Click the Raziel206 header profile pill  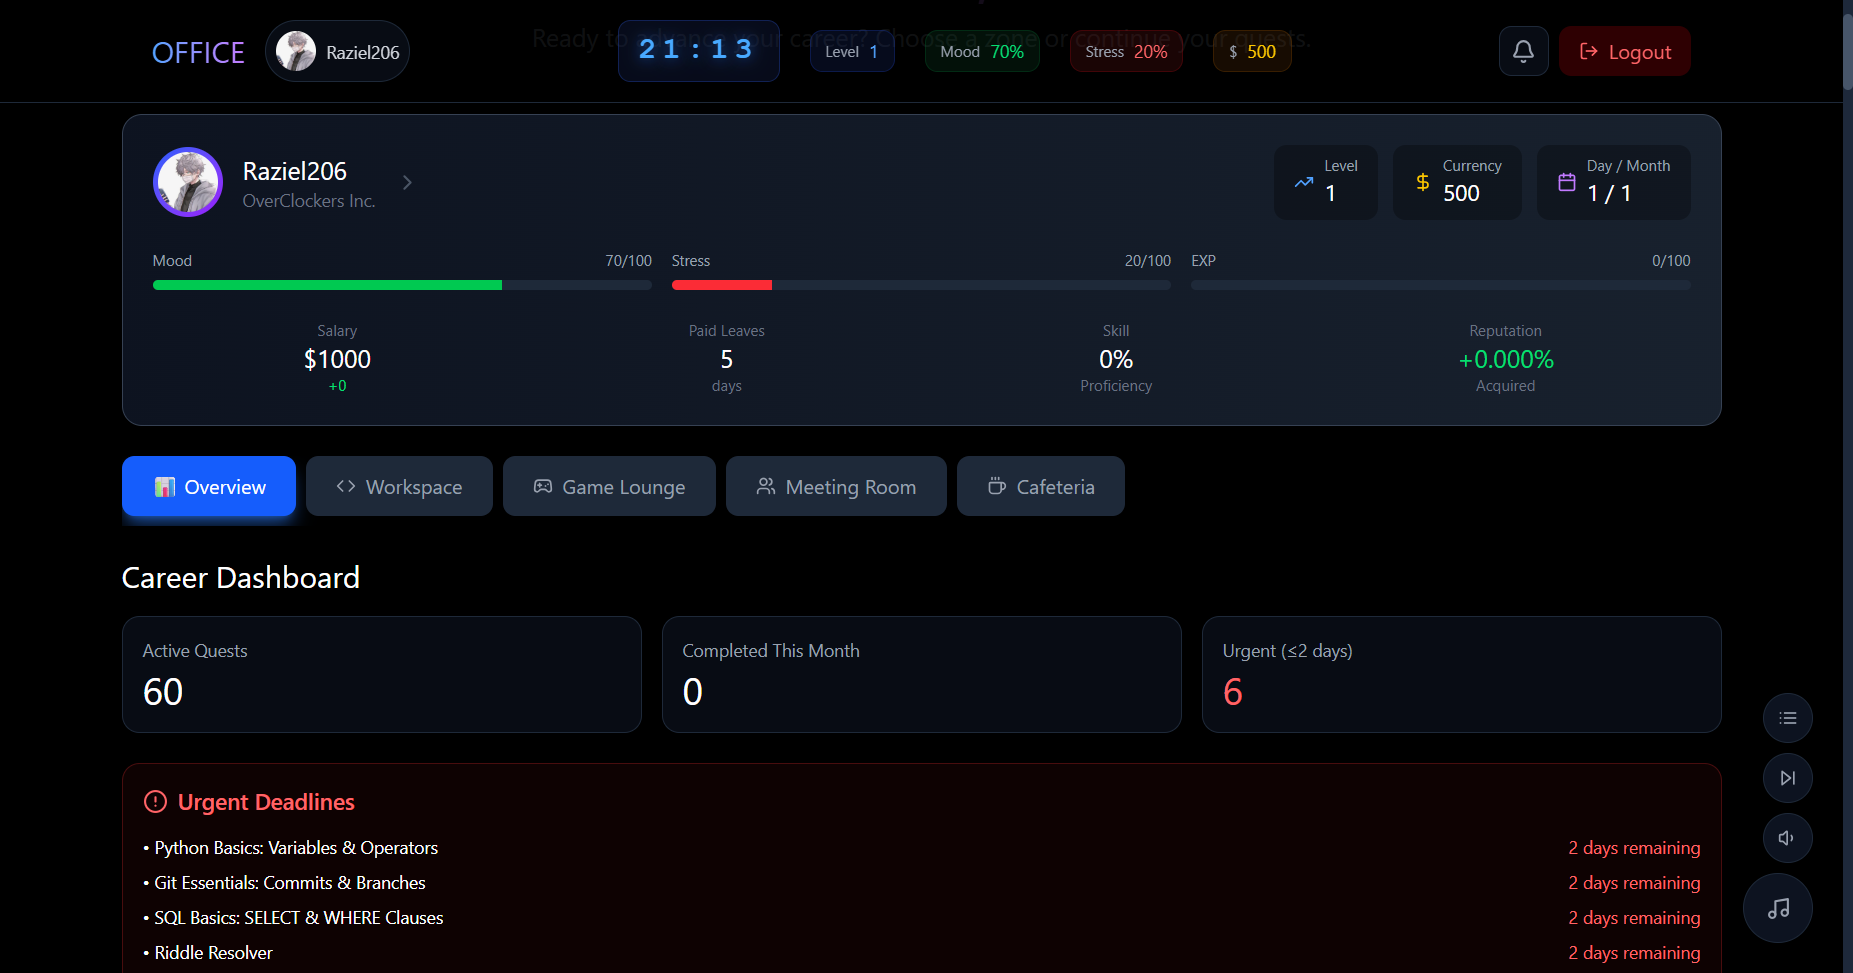[337, 51]
